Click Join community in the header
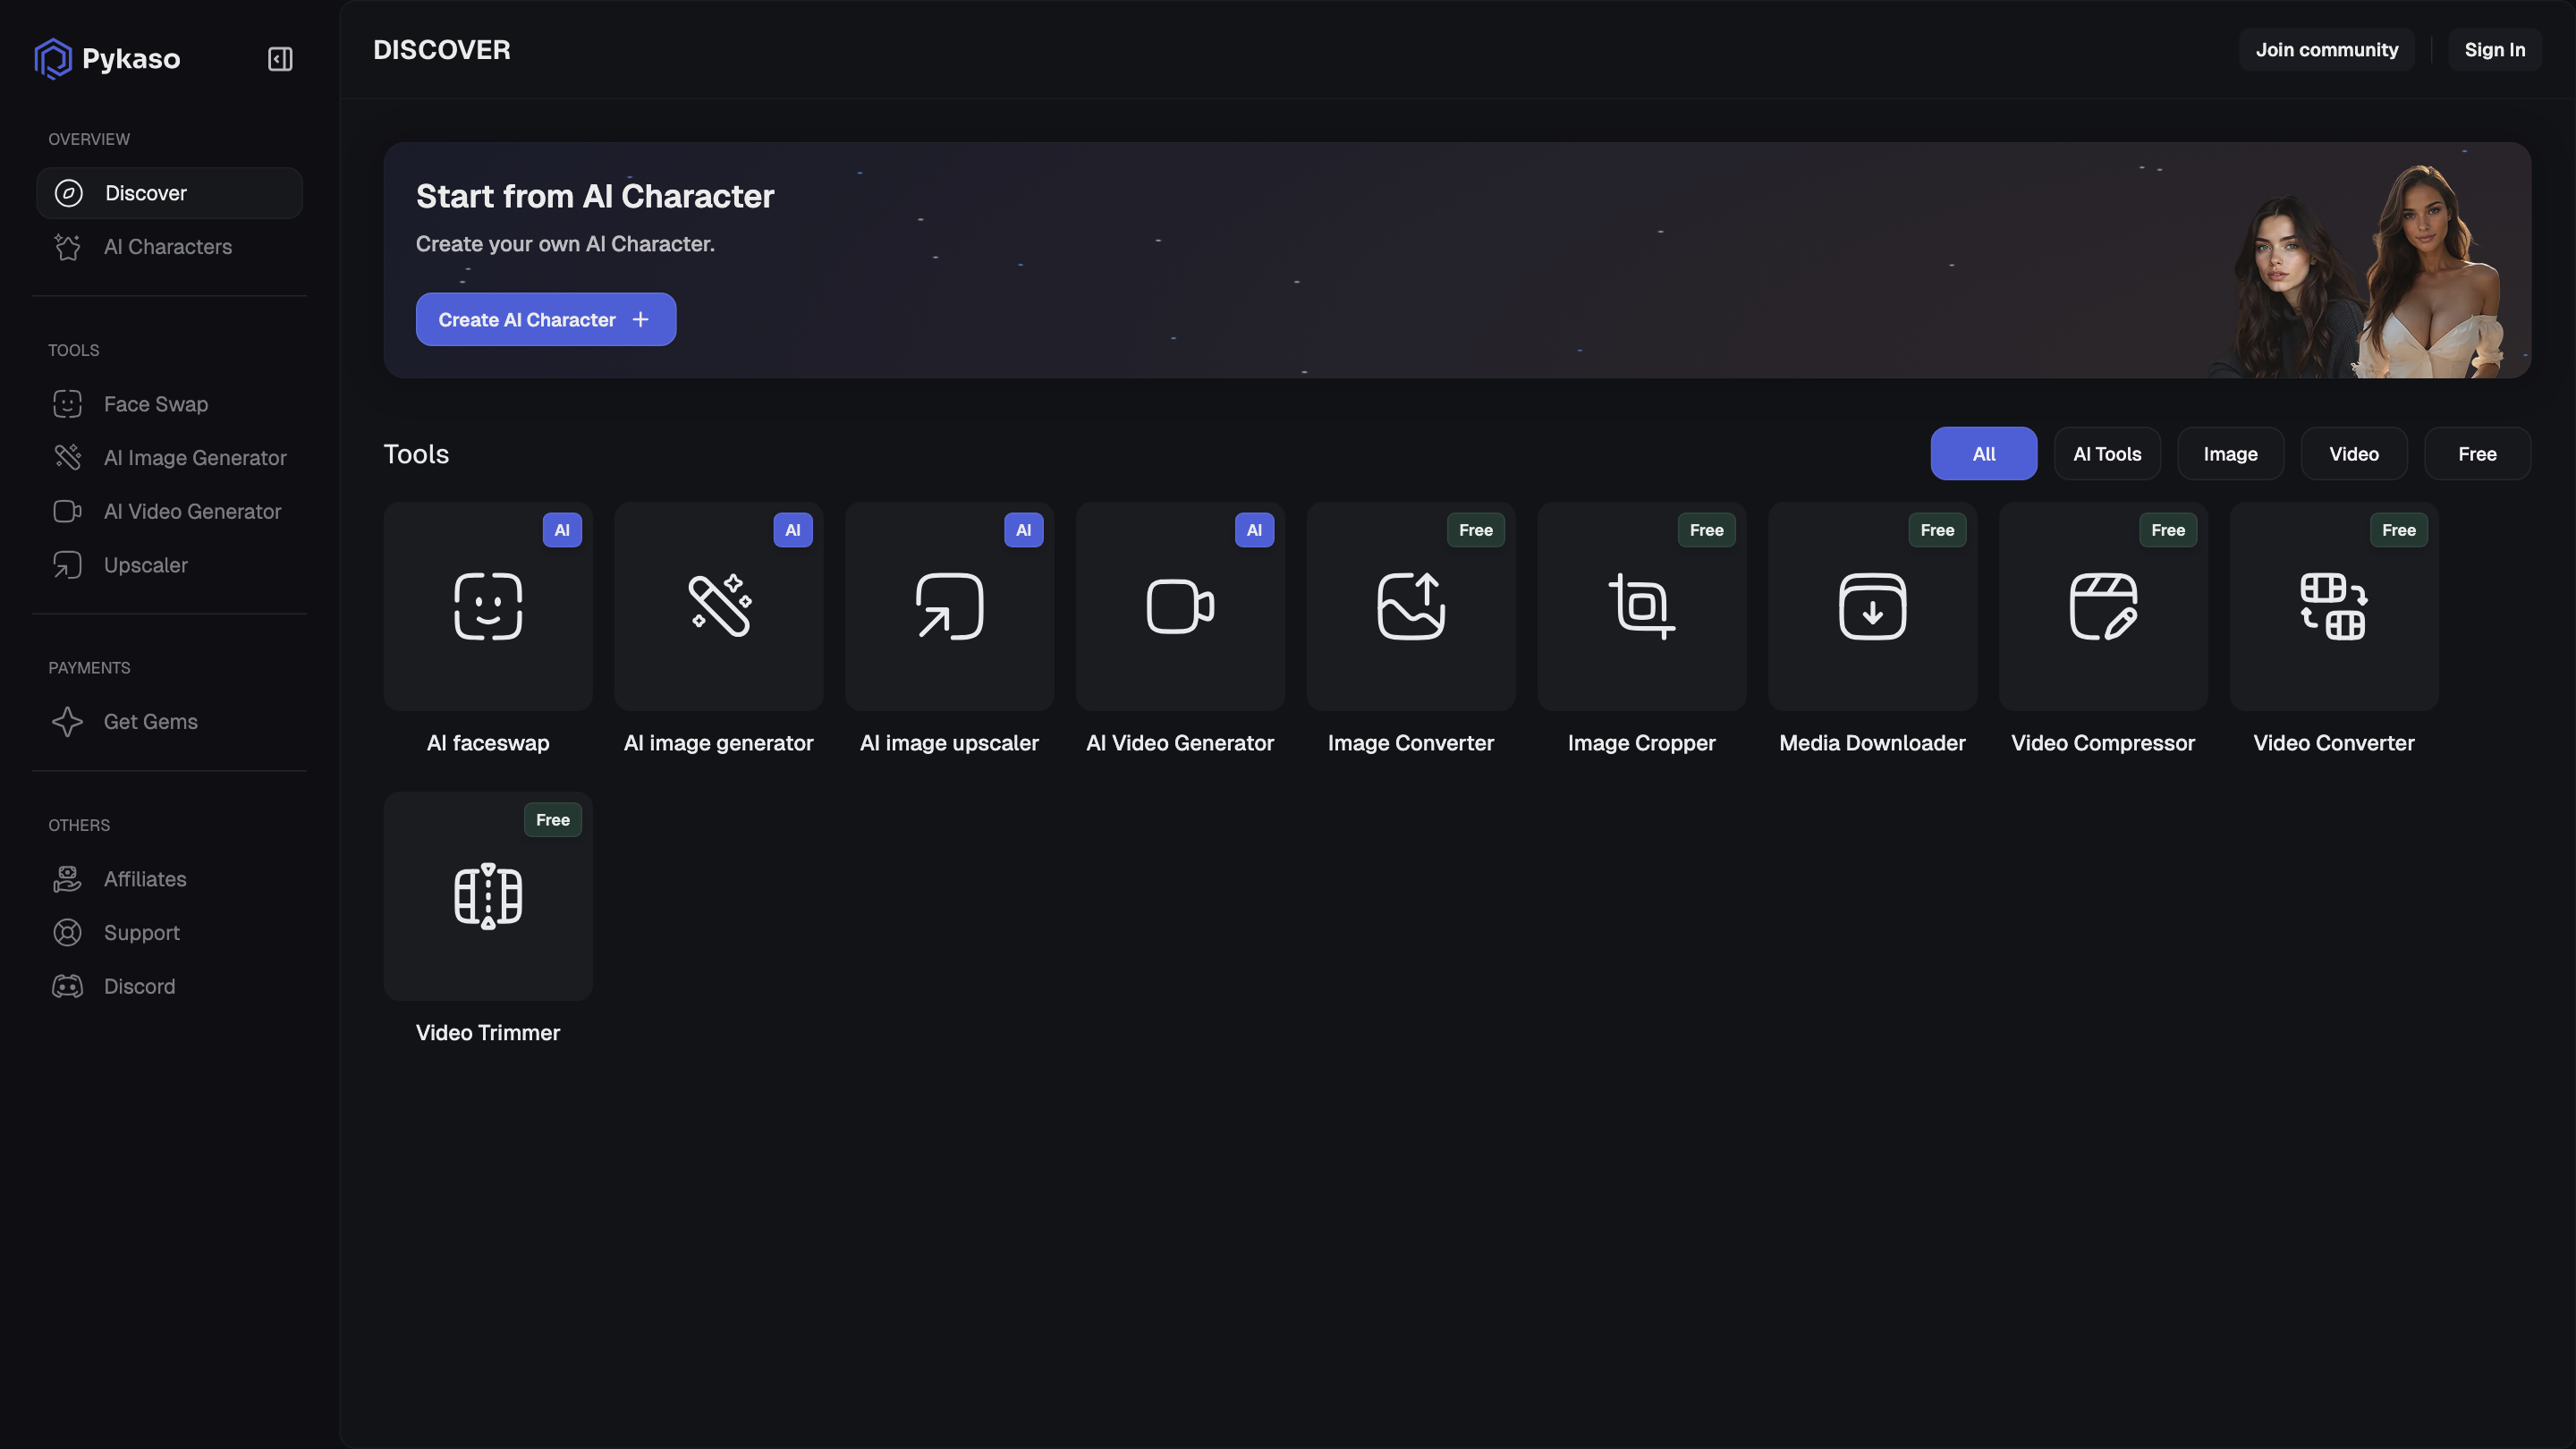This screenshot has width=2576, height=1449. tap(2326, 50)
